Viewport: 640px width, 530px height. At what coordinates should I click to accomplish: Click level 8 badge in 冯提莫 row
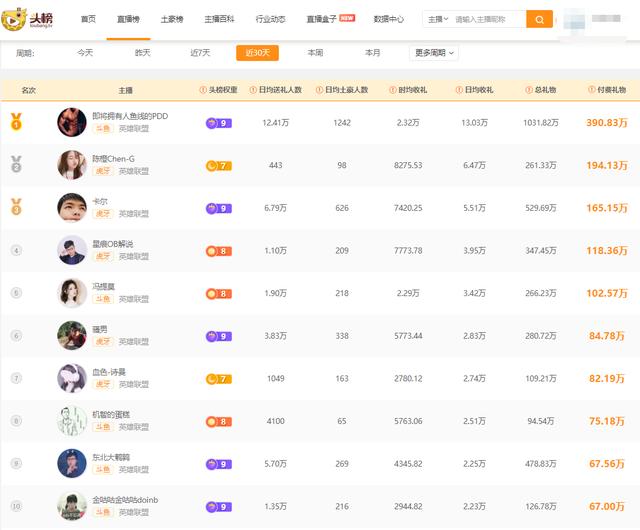(x=219, y=294)
